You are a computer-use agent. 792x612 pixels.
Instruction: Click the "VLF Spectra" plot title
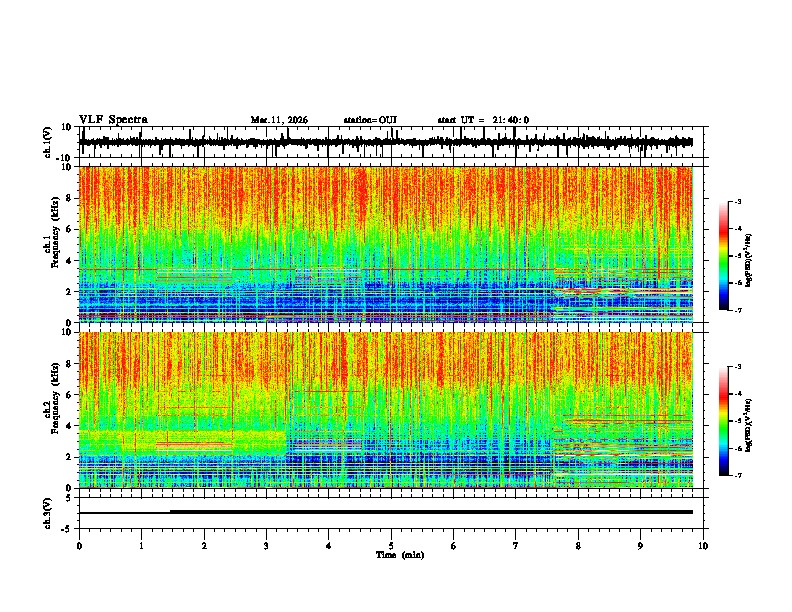coord(113,120)
